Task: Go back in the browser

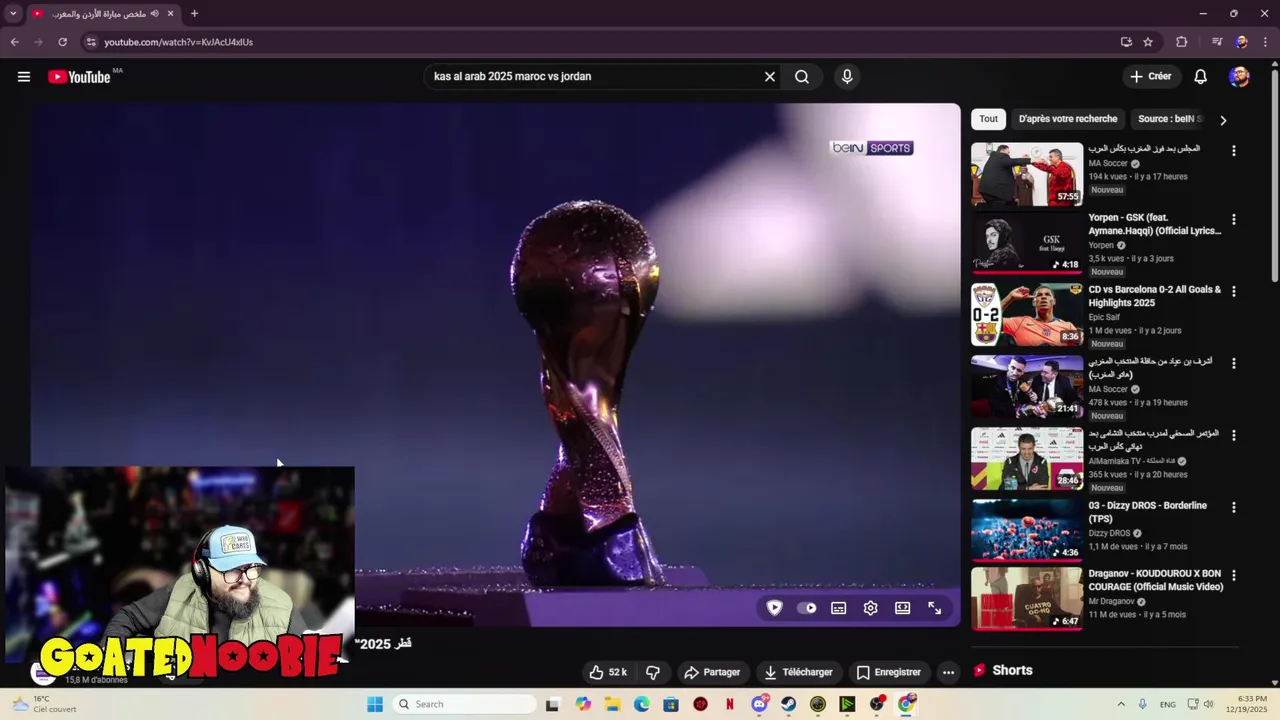Action: click(14, 42)
